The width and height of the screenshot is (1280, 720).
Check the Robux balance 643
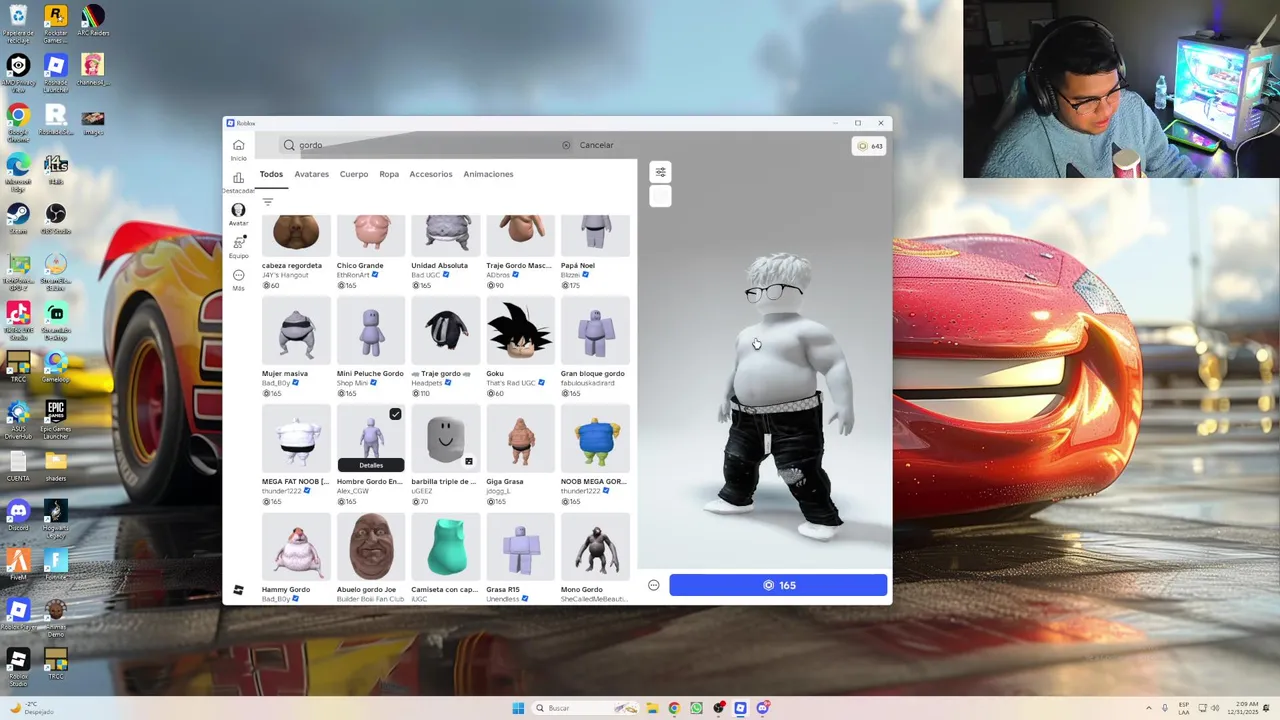[x=869, y=146]
